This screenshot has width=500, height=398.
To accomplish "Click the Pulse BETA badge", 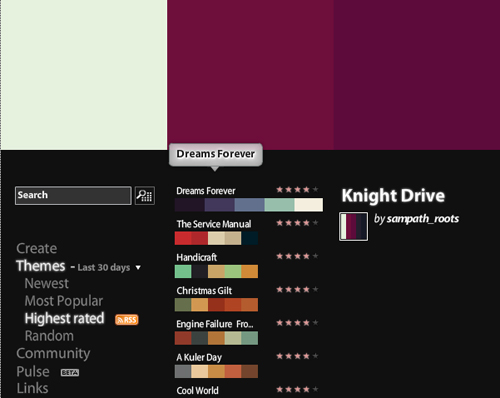I will [70, 372].
